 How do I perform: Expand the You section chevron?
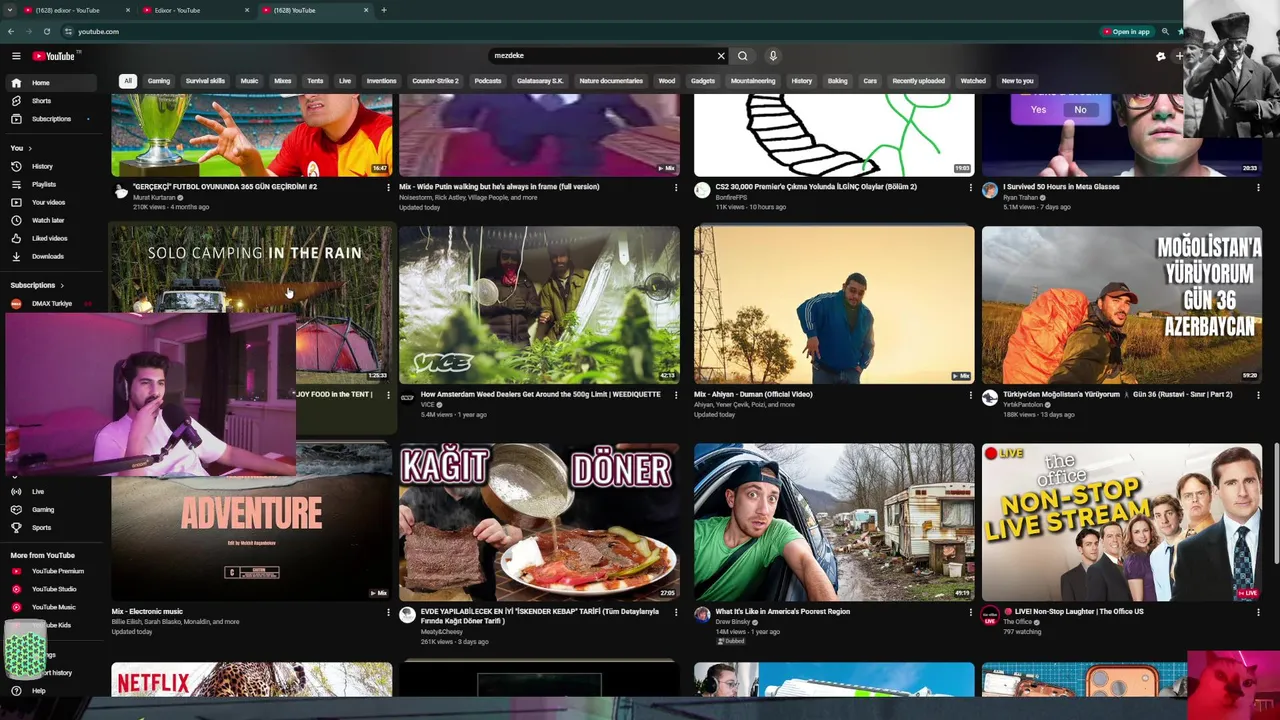31,148
